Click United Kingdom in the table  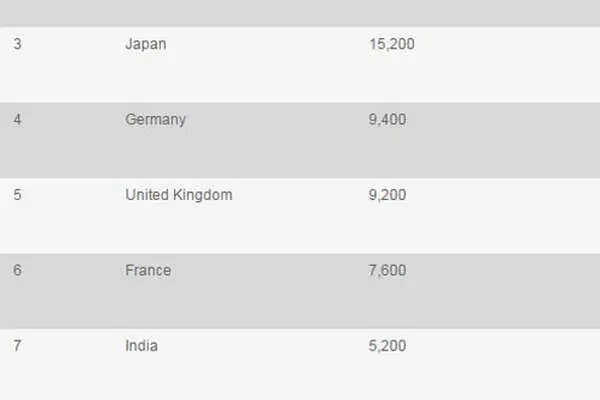tap(179, 195)
